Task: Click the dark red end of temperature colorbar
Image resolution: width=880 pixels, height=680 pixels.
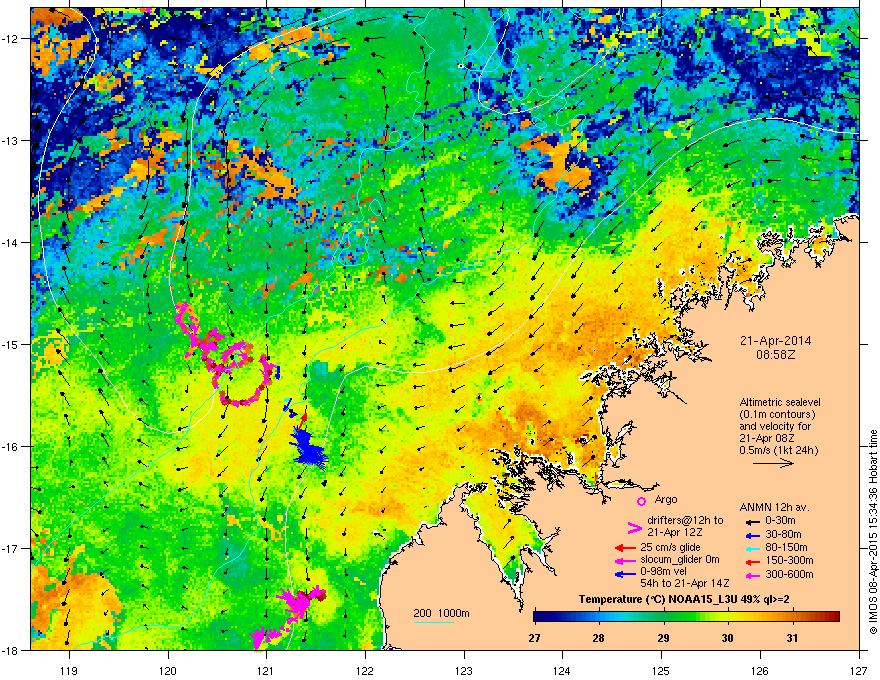Action: (833, 617)
